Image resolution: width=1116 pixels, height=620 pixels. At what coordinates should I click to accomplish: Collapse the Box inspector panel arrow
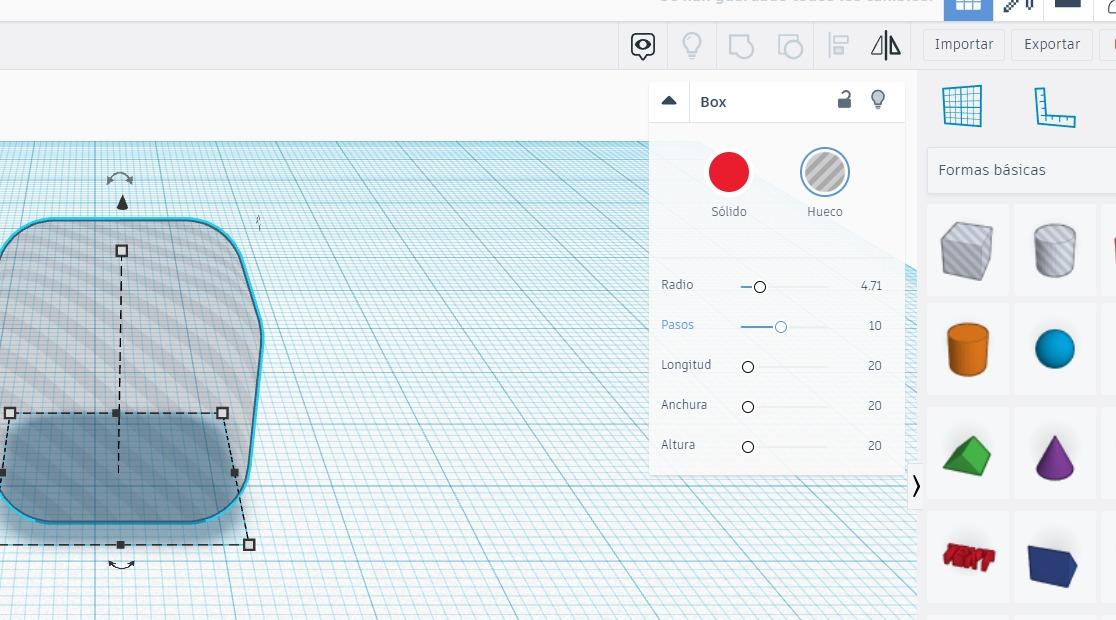coord(669,101)
